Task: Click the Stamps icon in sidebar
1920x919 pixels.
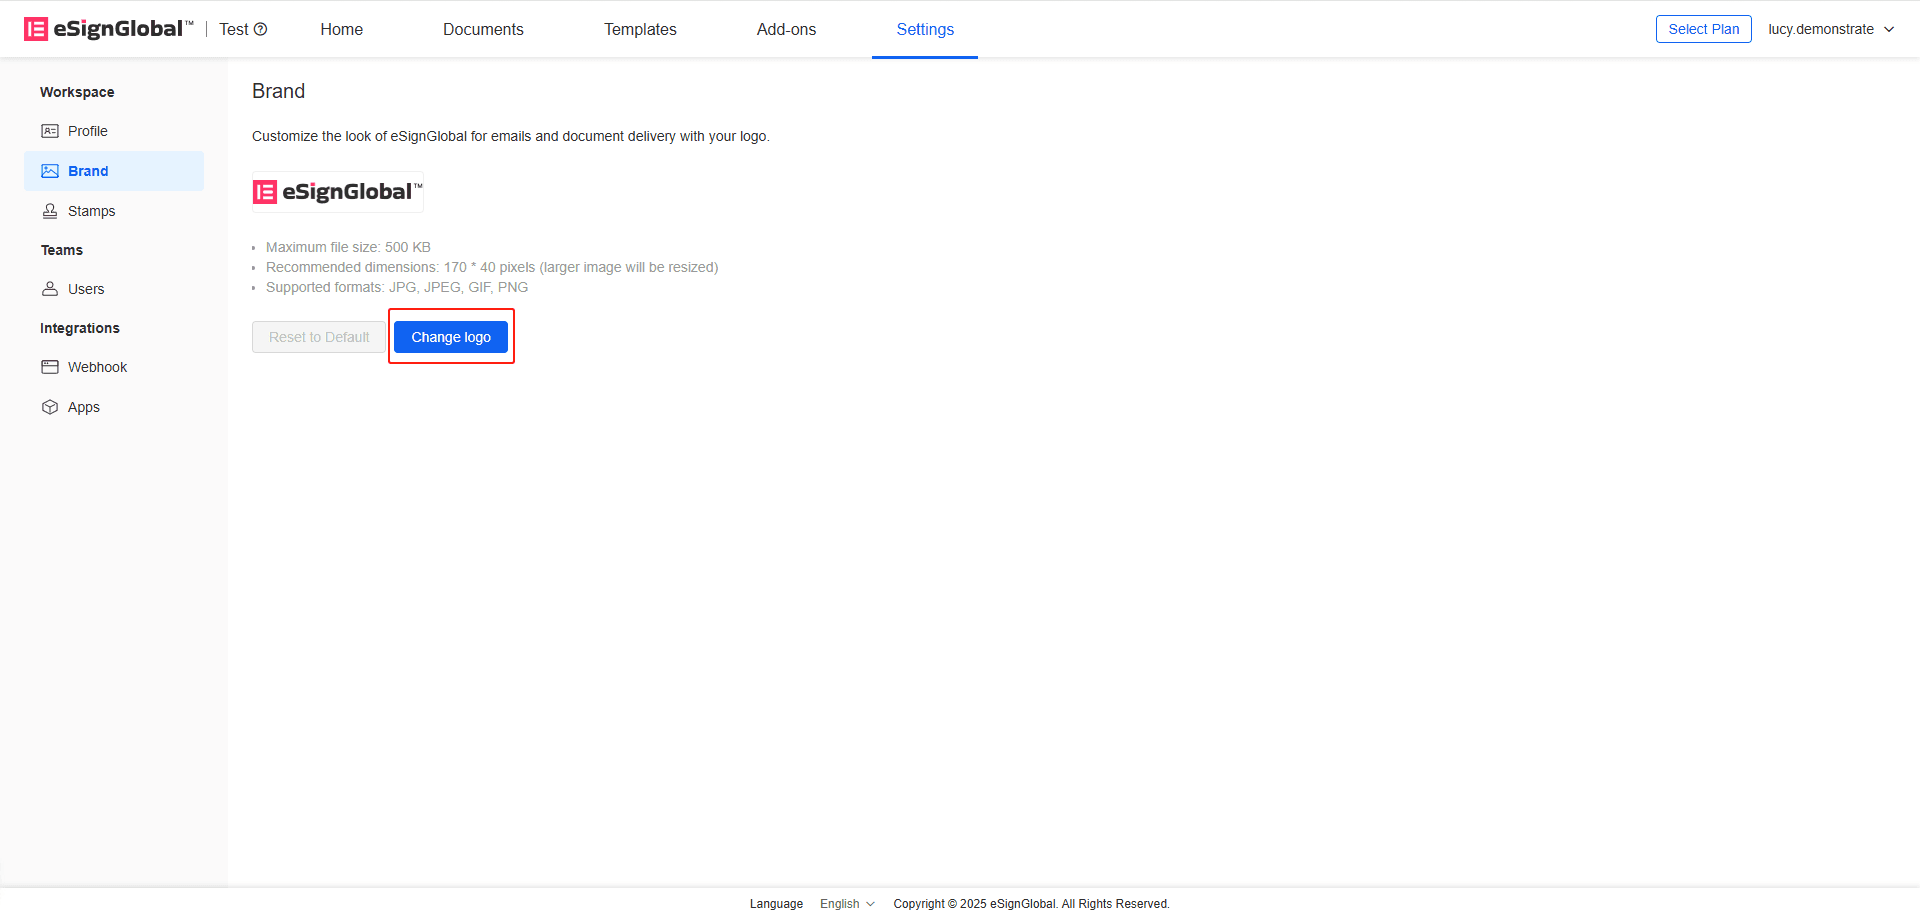Action: pos(50,211)
